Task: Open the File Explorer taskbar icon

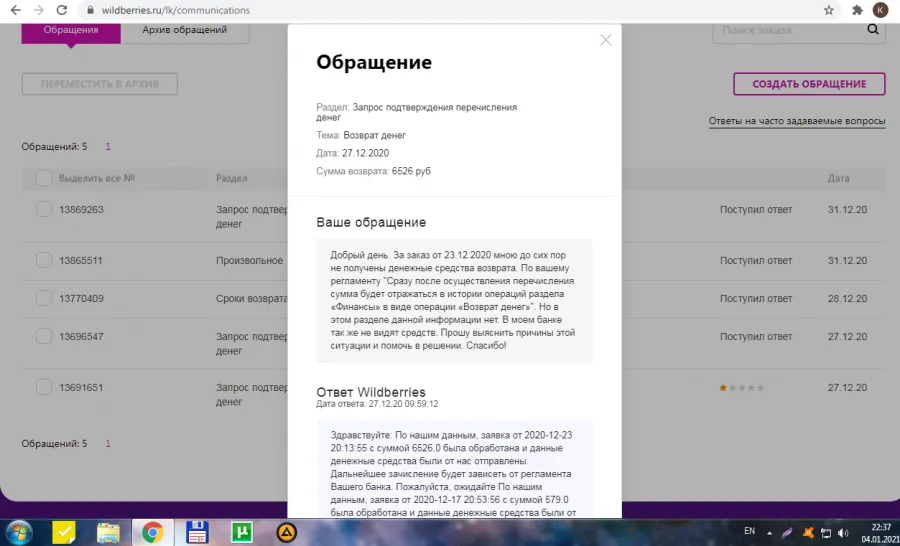Action: (x=108, y=533)
